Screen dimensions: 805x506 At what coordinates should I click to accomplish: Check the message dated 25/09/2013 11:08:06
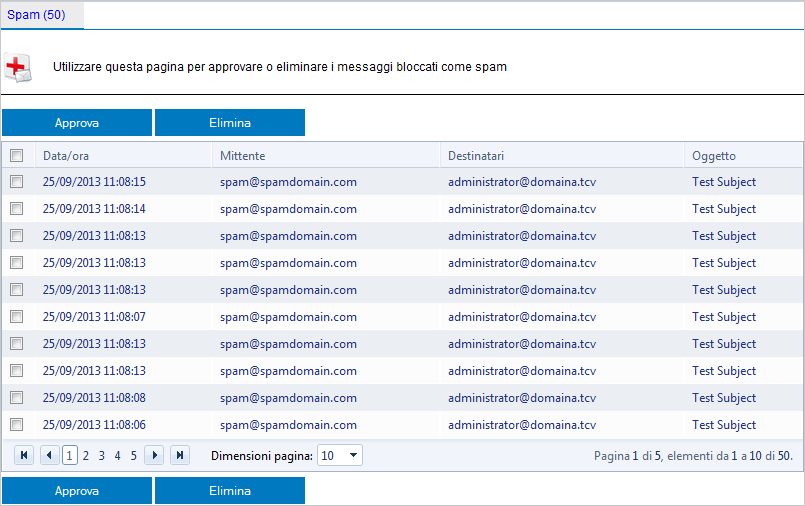[16, 424]
